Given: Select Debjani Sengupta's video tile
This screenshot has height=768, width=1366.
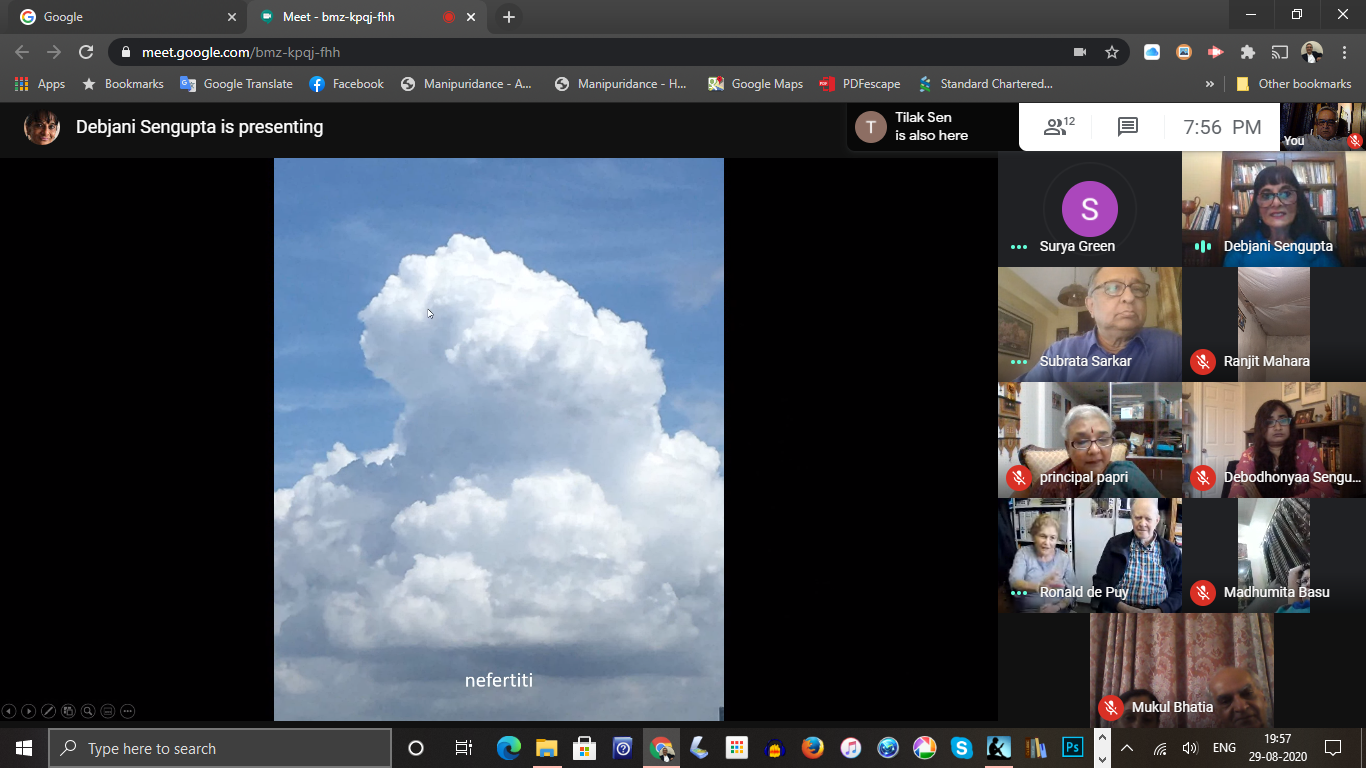Looking at the screenshot, I should tap(1272, 209).
